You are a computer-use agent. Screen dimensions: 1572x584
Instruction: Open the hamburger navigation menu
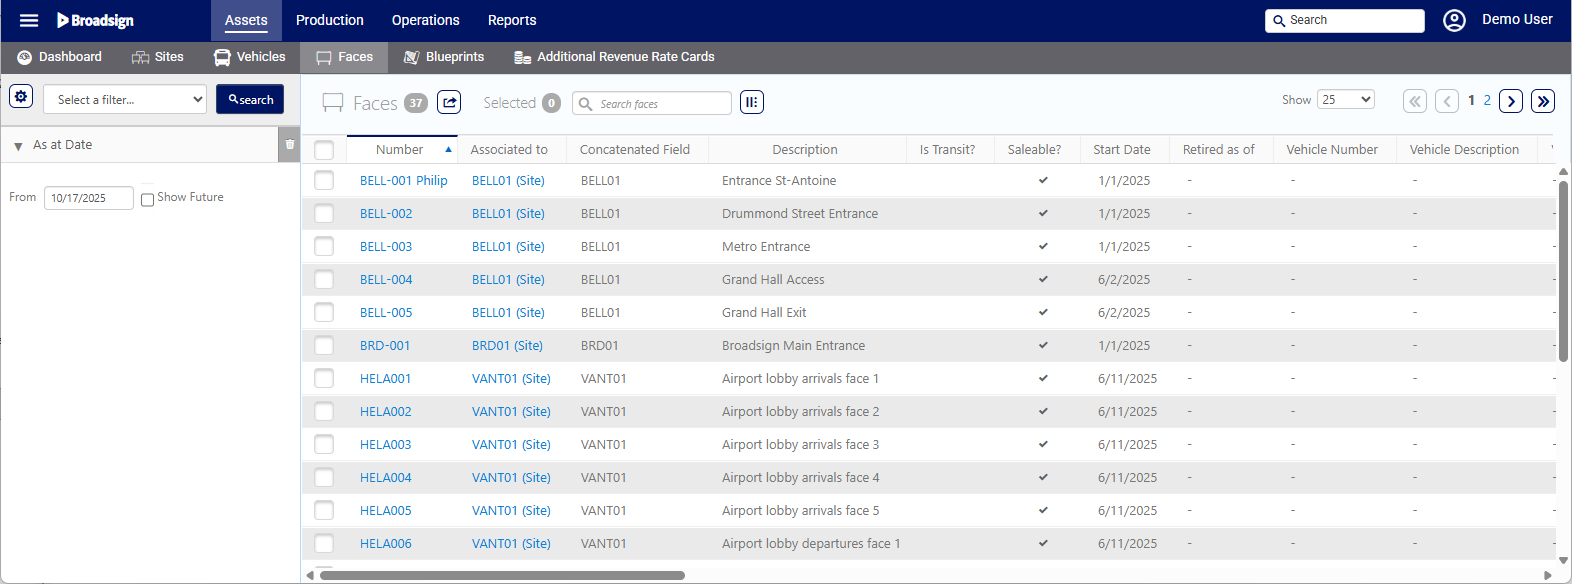point(29,20)
